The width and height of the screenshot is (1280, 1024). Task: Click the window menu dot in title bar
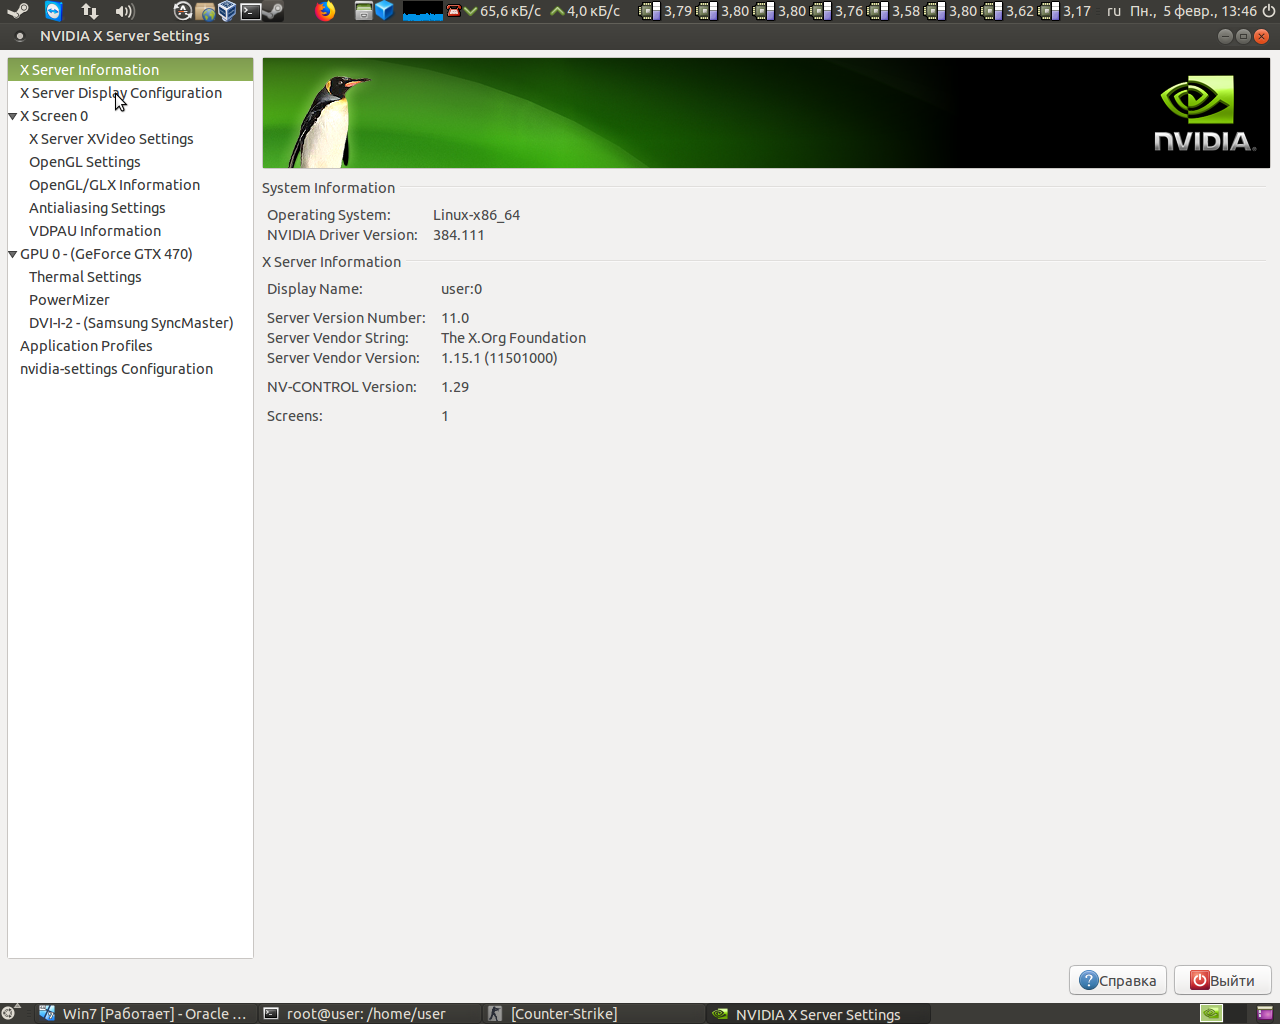coord(19,36)
